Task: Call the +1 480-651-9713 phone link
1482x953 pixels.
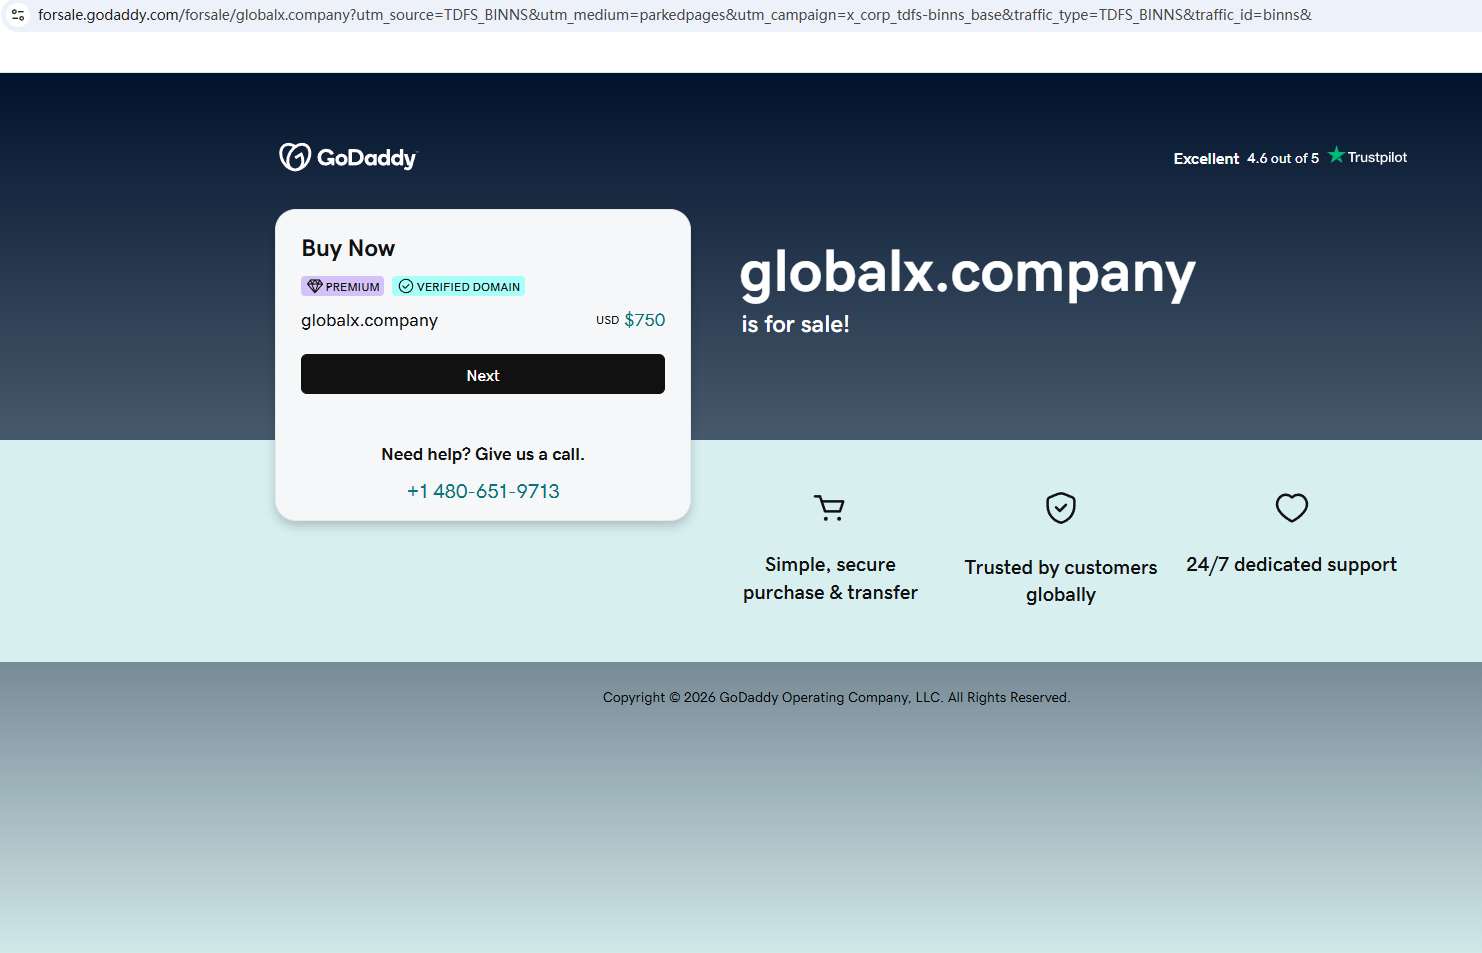Action: point(483,491)
